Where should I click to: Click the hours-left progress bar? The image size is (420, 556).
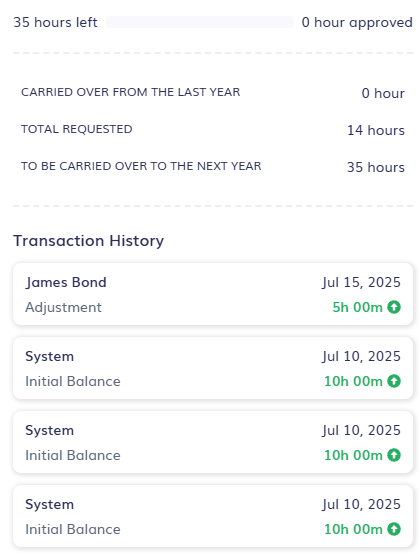(x=200, y=22)
